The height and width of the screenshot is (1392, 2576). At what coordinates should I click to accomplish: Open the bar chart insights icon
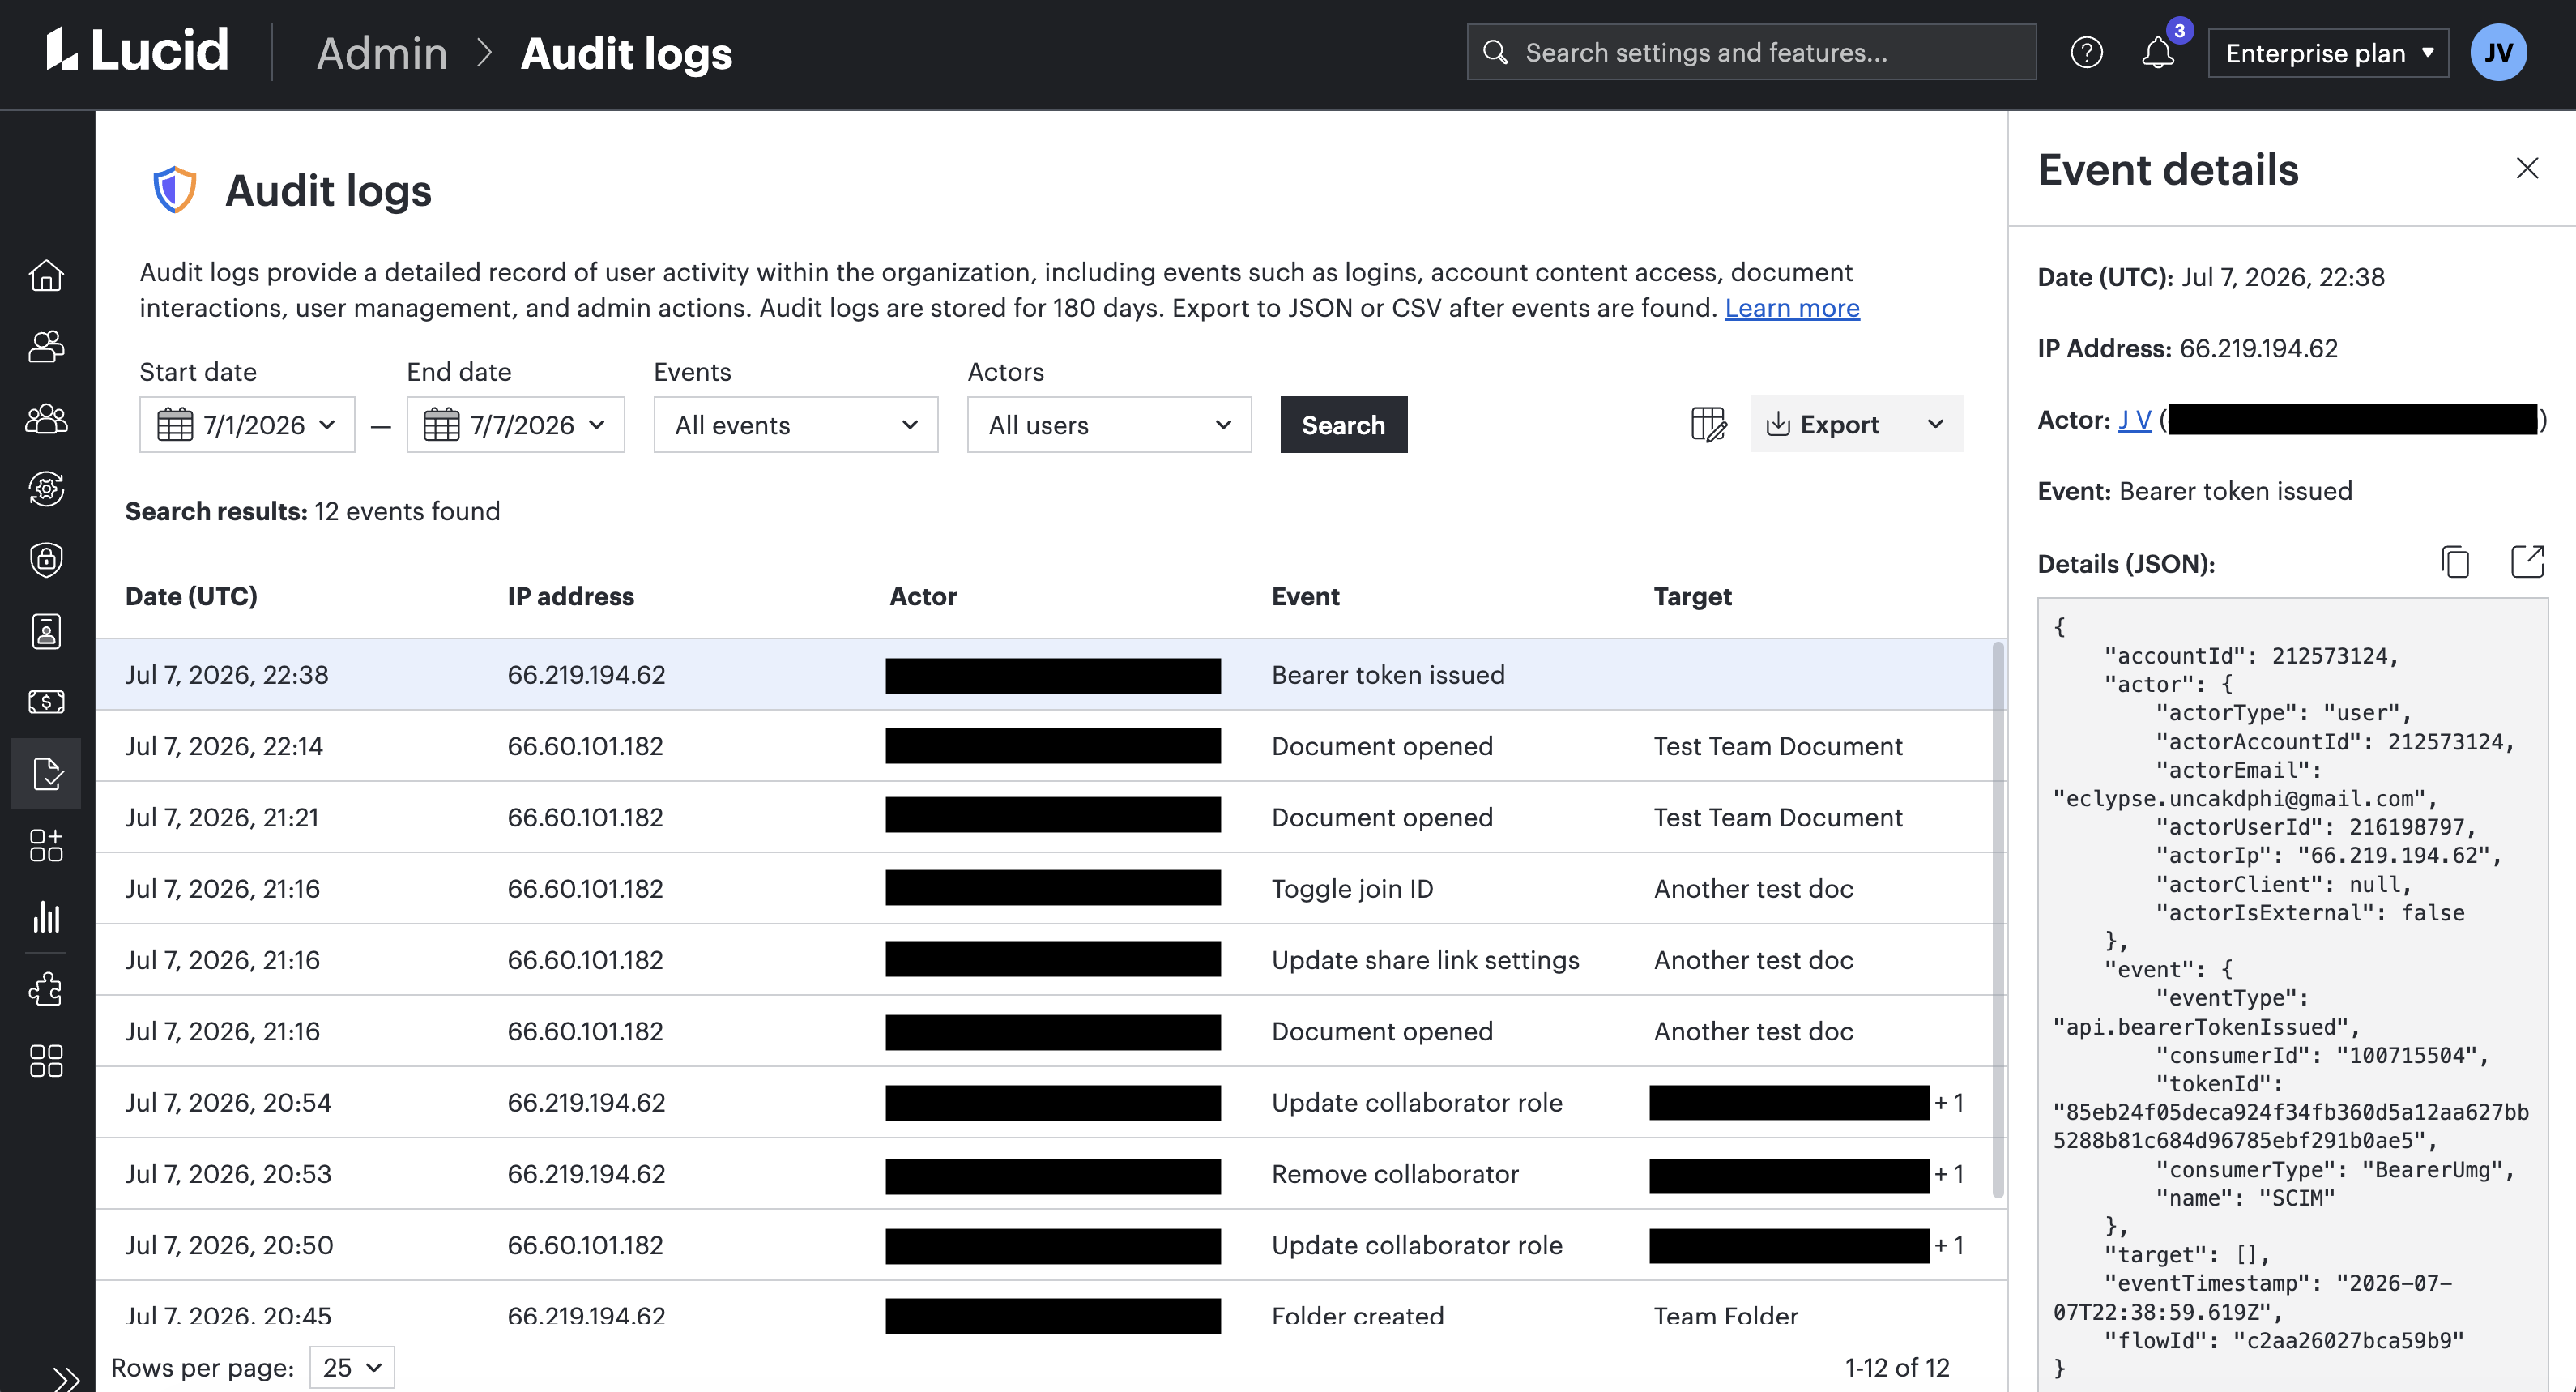coord(46,916)
